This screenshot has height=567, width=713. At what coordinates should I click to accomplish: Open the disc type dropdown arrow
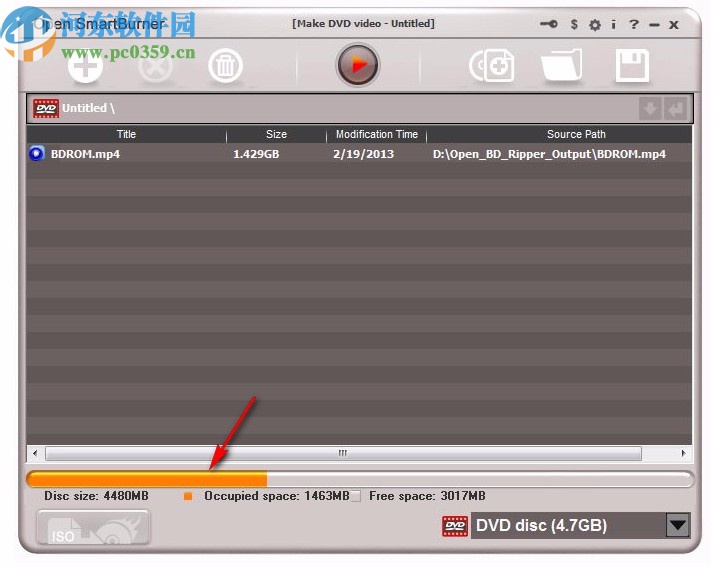[678, 526]
